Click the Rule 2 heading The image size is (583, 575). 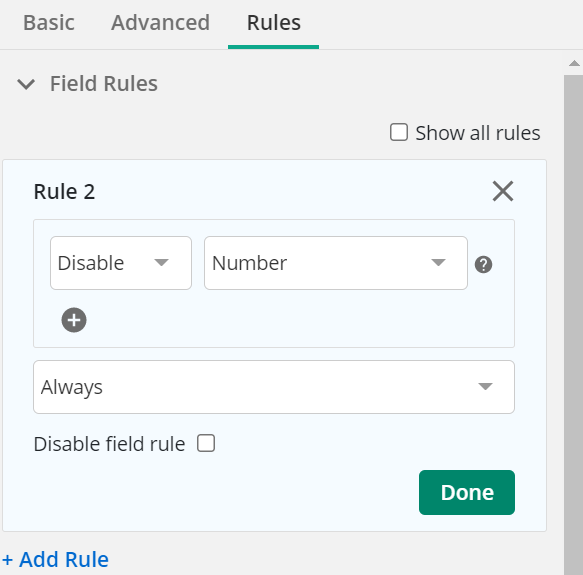(64, 192)
